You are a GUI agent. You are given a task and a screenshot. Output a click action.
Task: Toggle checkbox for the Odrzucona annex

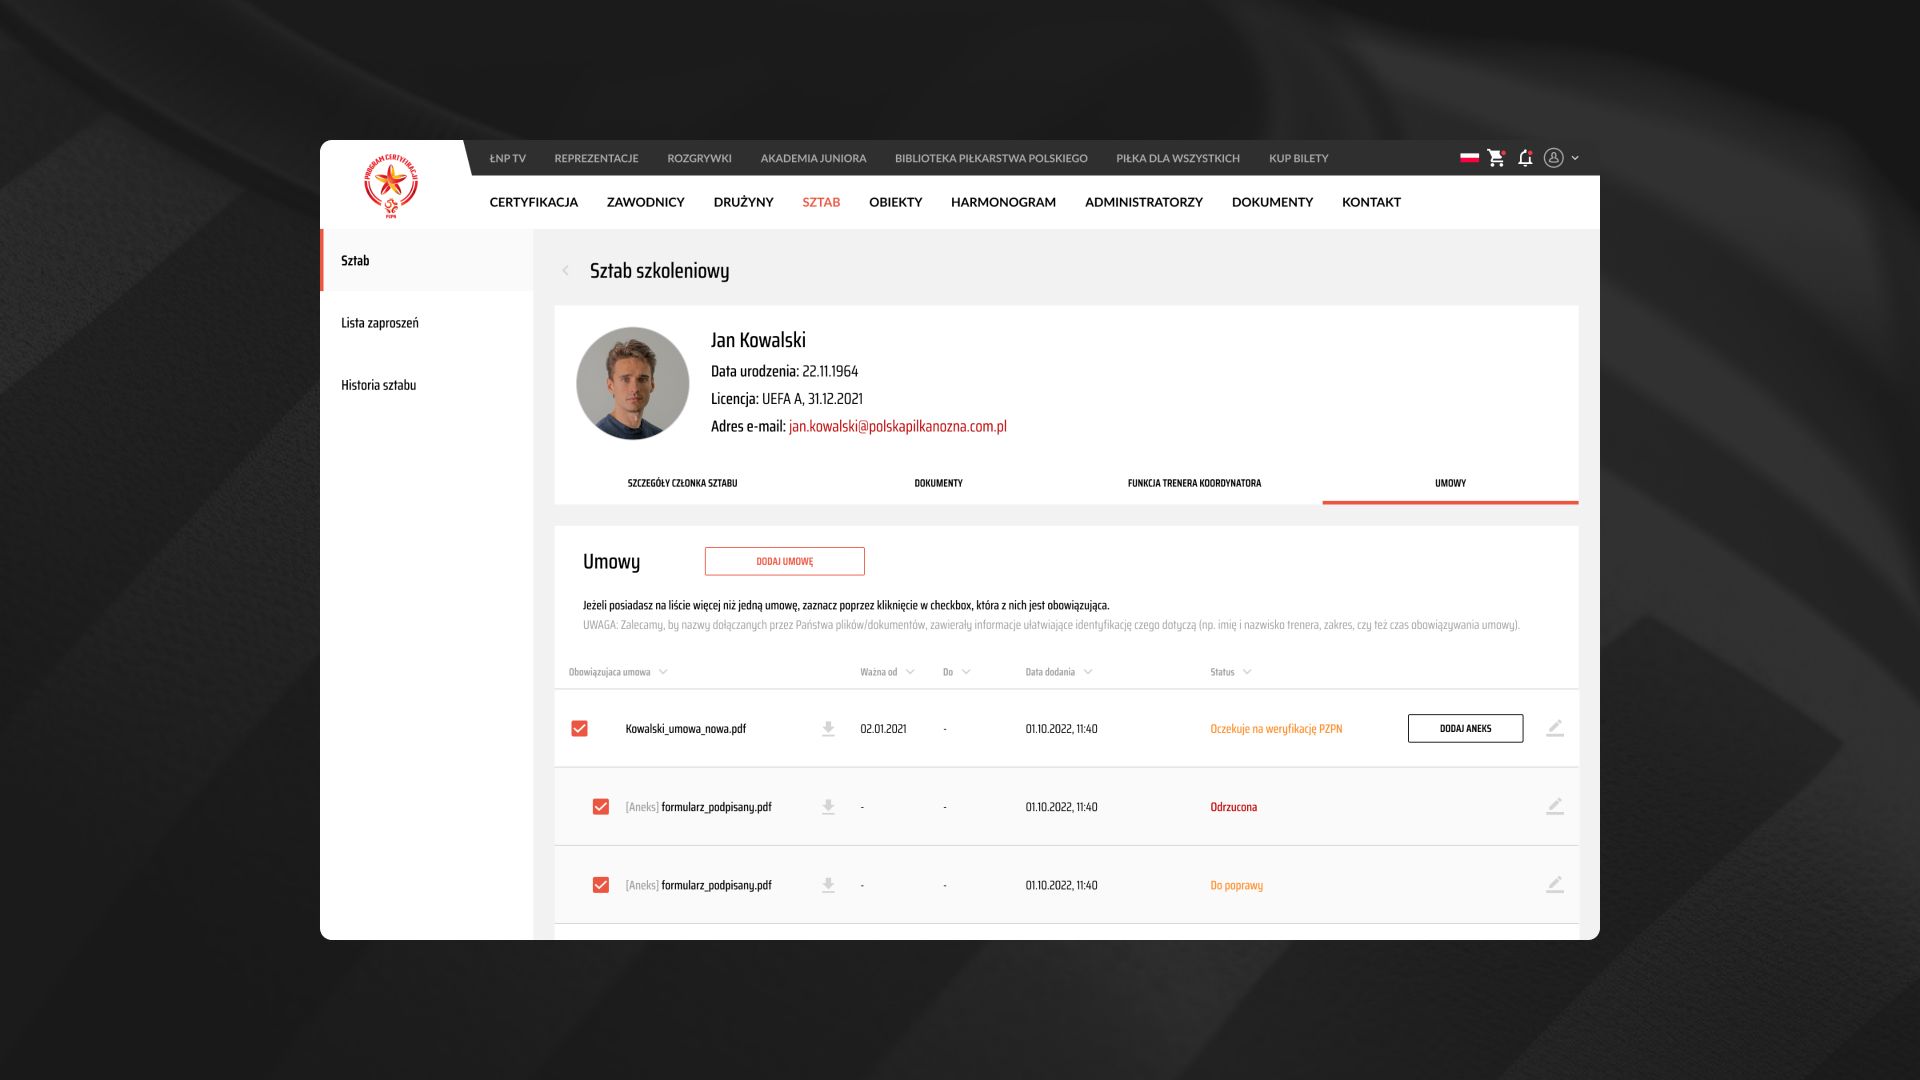[x=601, y=807]
